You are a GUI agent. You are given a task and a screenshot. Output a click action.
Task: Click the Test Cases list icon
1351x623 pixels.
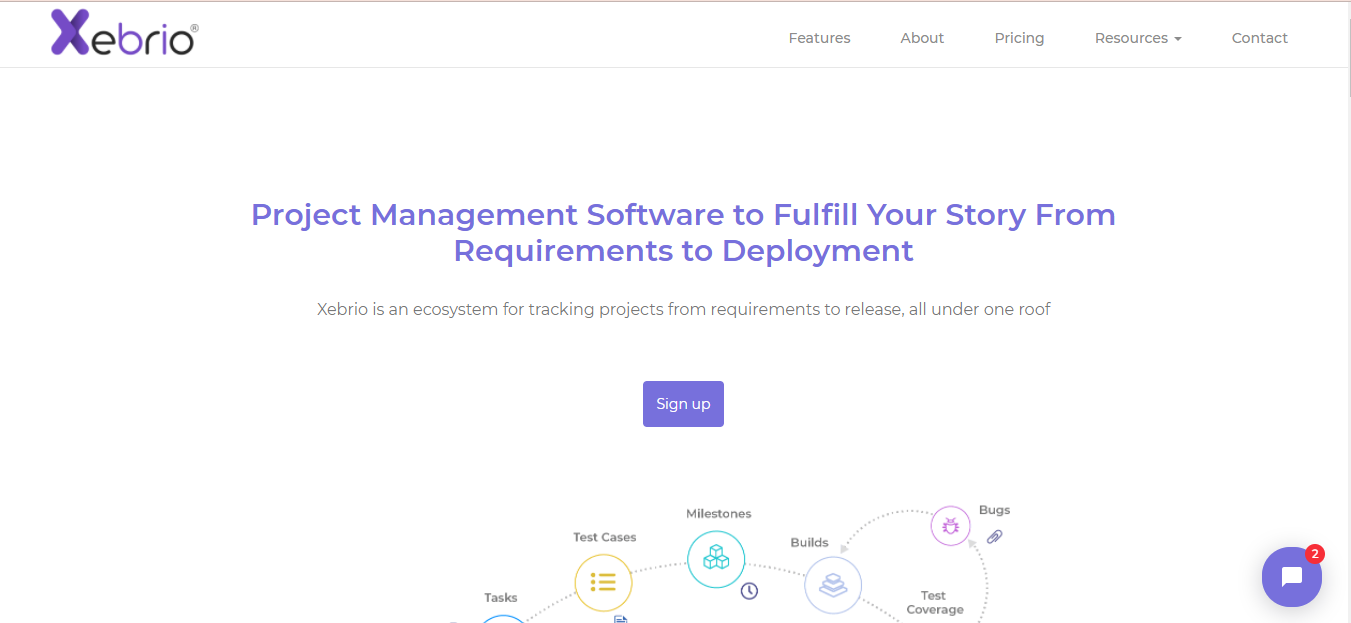603,582
